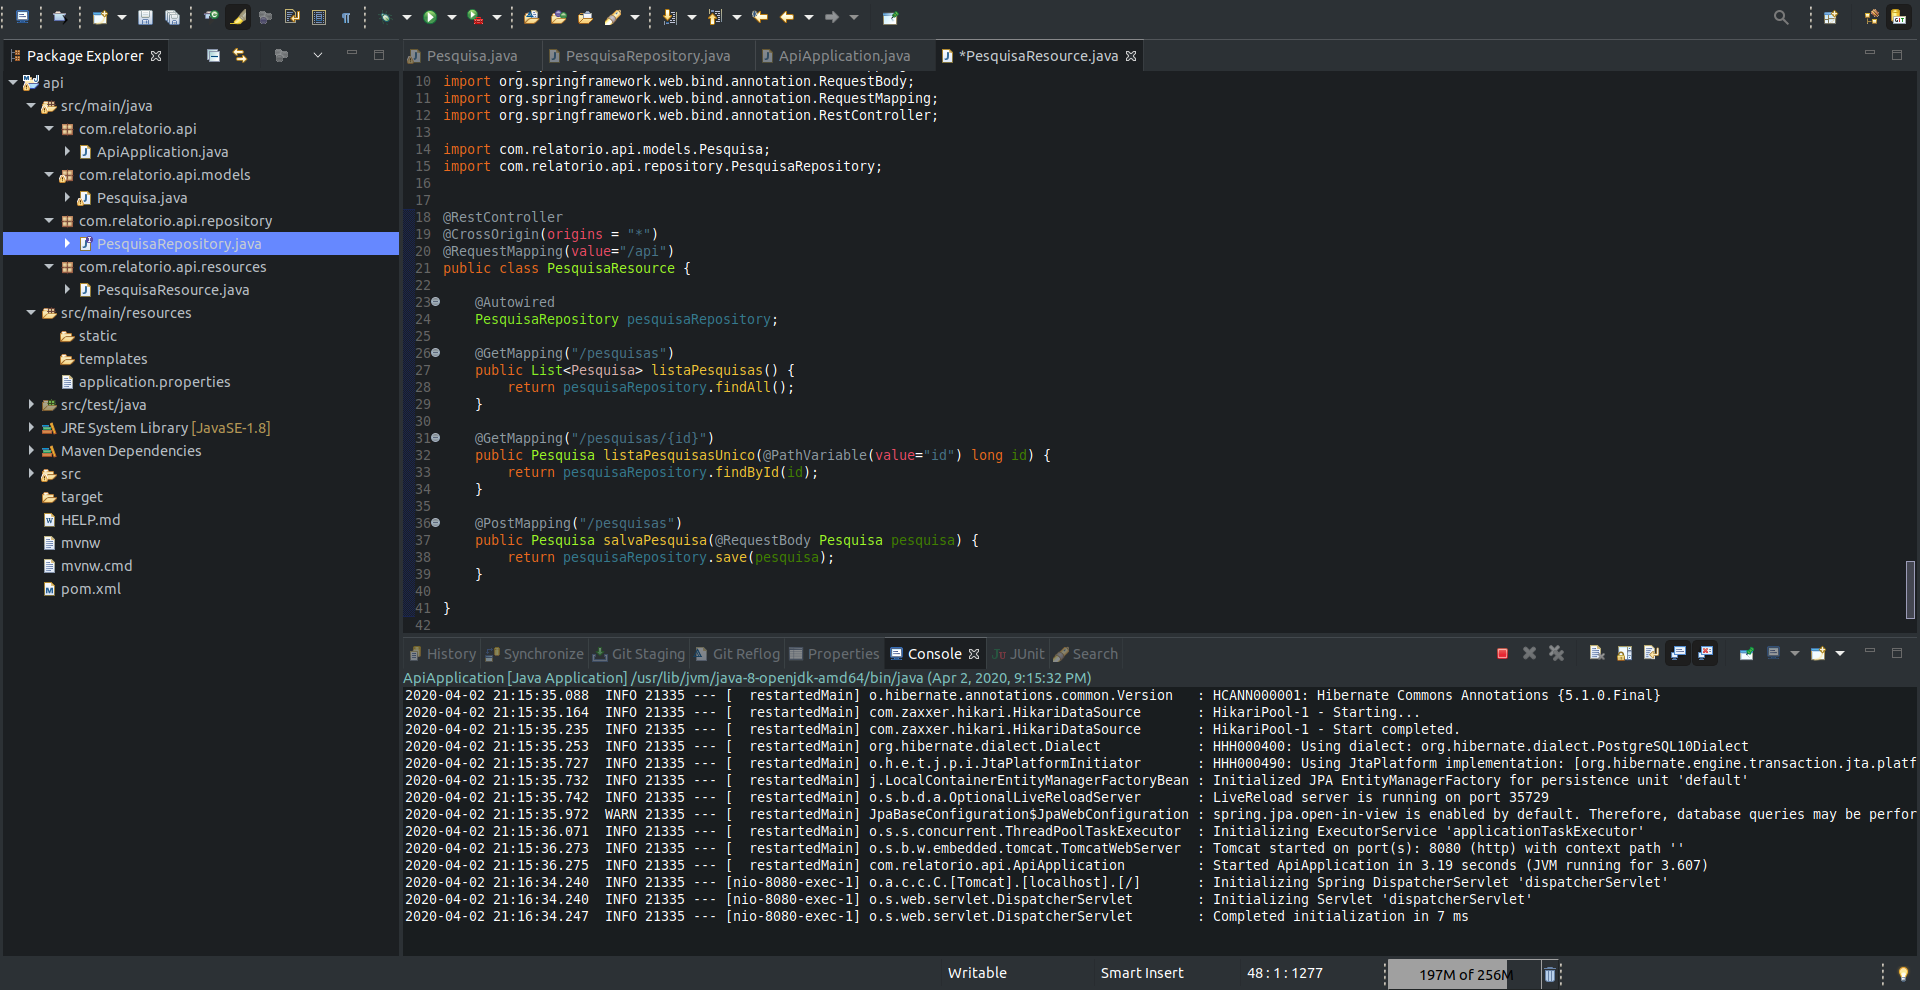Click the New file wizard icon
Screen dimensions: 1920x990
click(100, 17)
